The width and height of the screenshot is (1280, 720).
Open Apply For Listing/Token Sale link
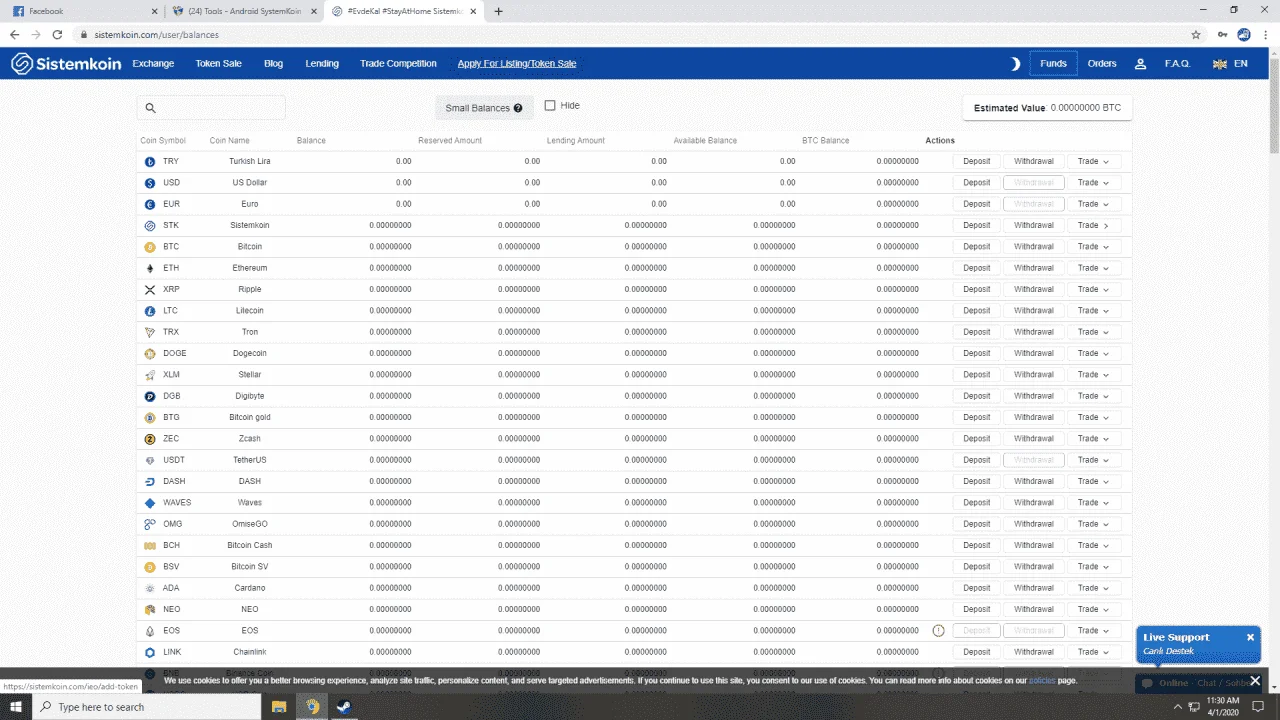517,64
